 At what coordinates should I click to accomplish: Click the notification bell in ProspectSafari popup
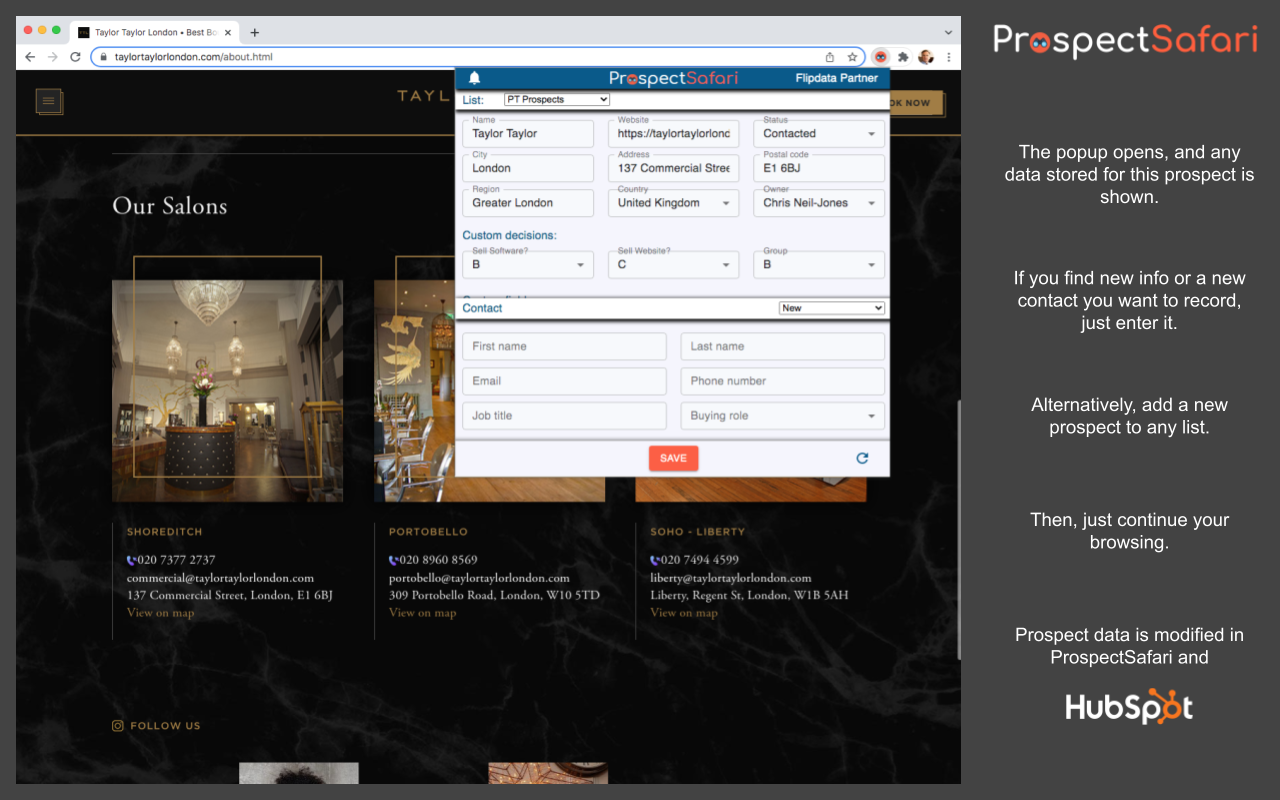[x=474, y=78]
